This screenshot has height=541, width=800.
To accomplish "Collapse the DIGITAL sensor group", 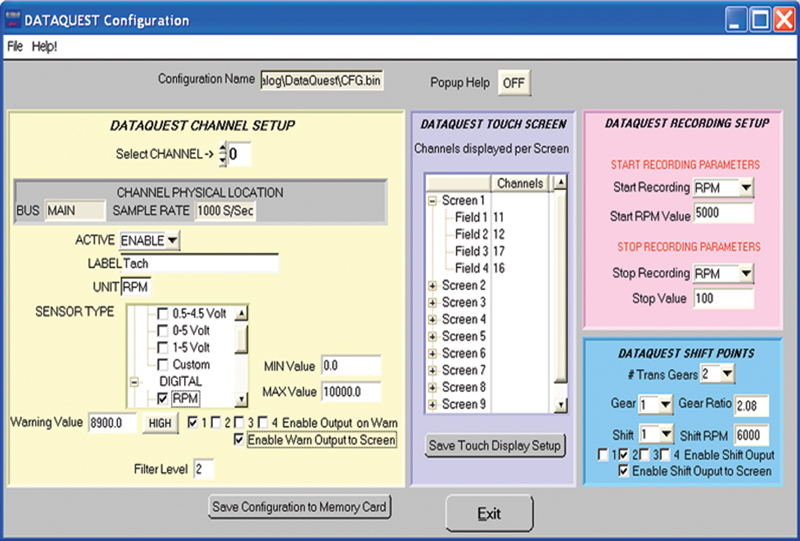I will coord(134,382).
